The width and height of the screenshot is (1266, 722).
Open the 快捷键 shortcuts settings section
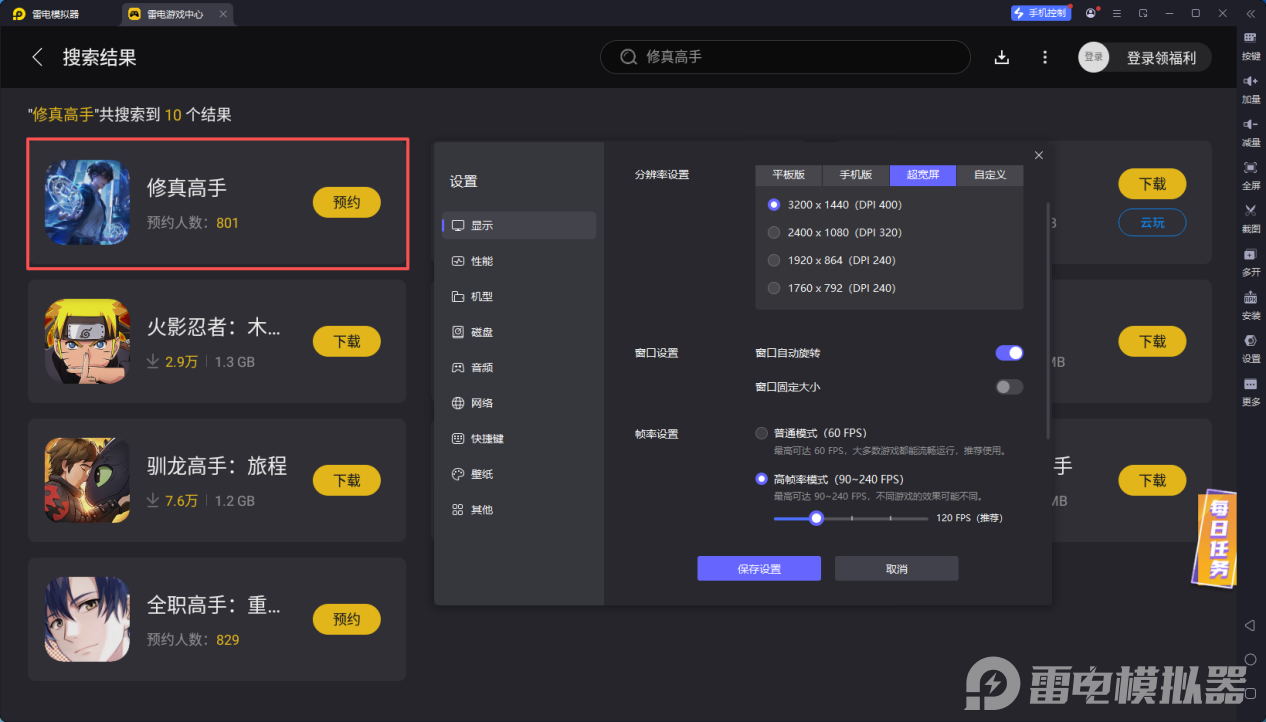[519, 439]
